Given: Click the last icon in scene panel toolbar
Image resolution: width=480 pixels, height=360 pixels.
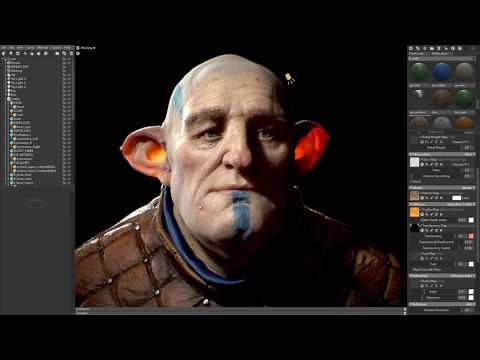Looking at the screenshot, I should tap(71, 53).
